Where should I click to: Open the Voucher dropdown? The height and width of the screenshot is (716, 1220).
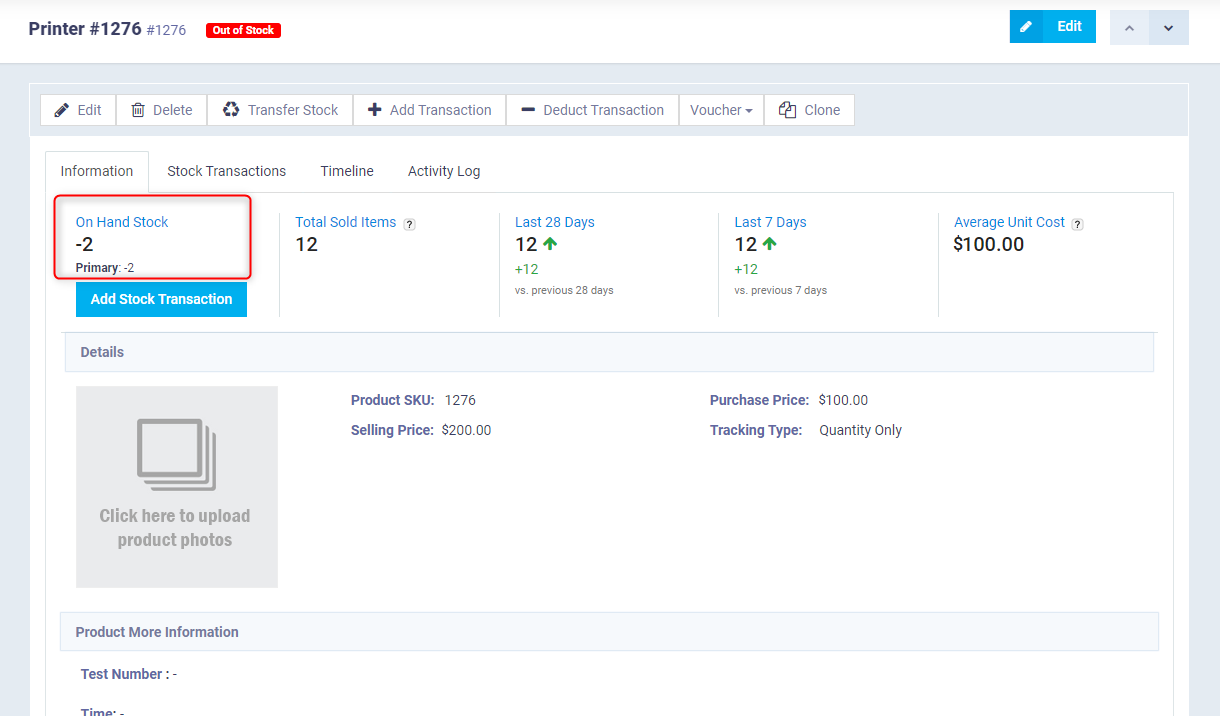pos(721,110)
